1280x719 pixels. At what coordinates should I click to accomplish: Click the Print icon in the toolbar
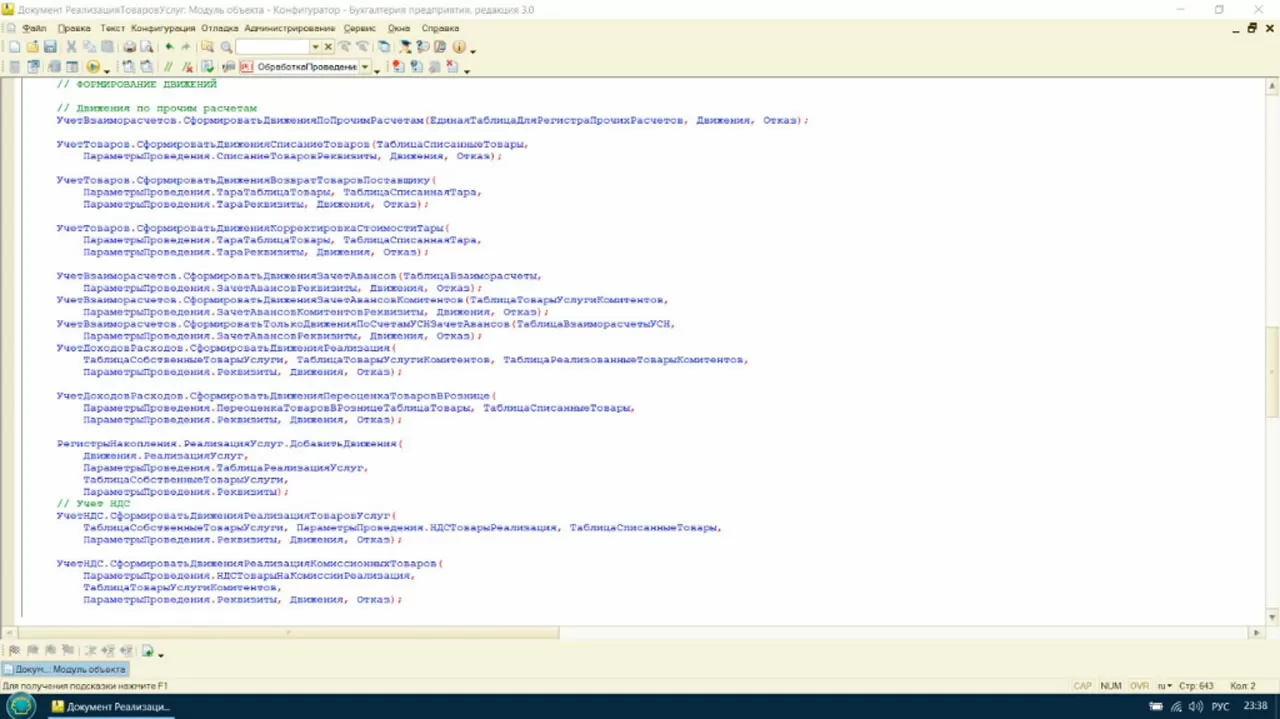[x=129, y=47]
